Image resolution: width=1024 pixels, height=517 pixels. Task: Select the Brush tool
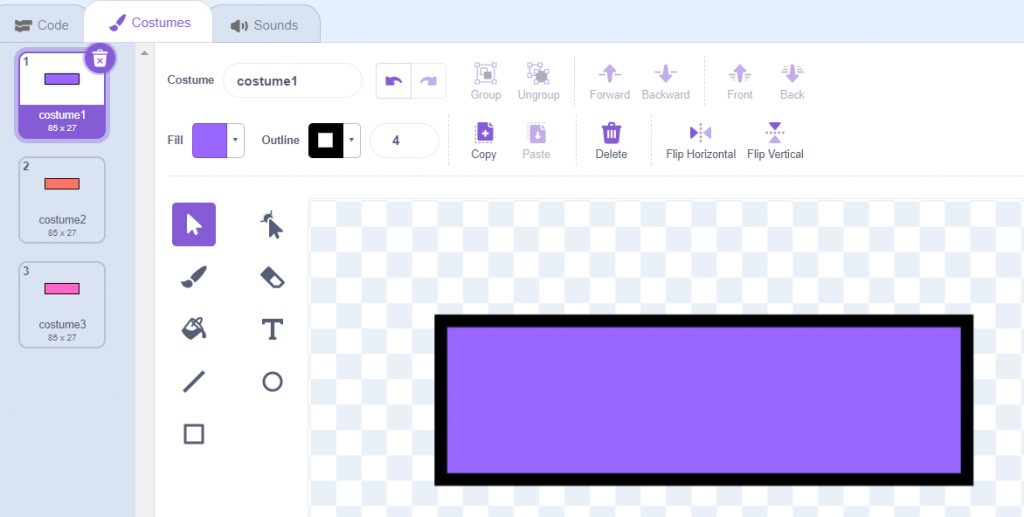pos(194,277)
